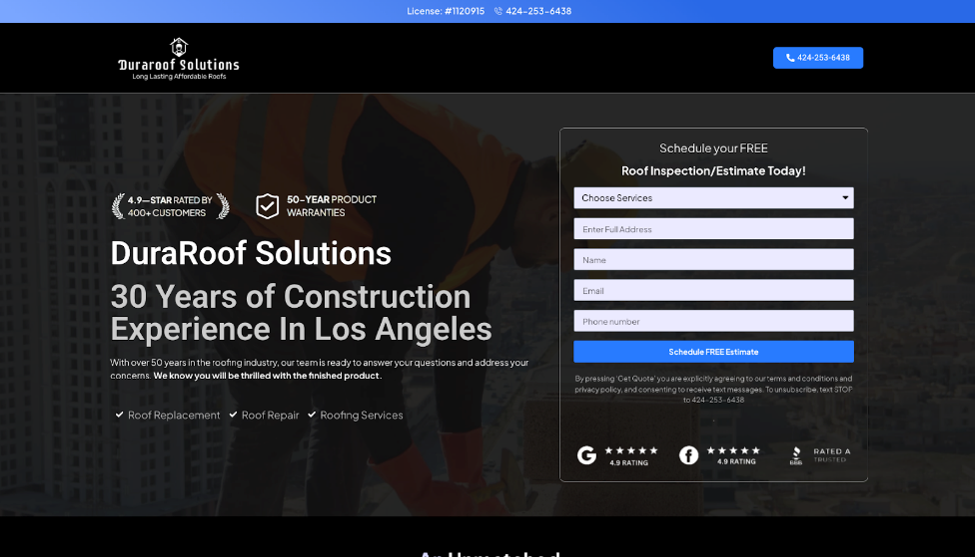The image size is (975, 557).
Task: Click checkmark beside Roof Replacement
Action: click(119, 415)
